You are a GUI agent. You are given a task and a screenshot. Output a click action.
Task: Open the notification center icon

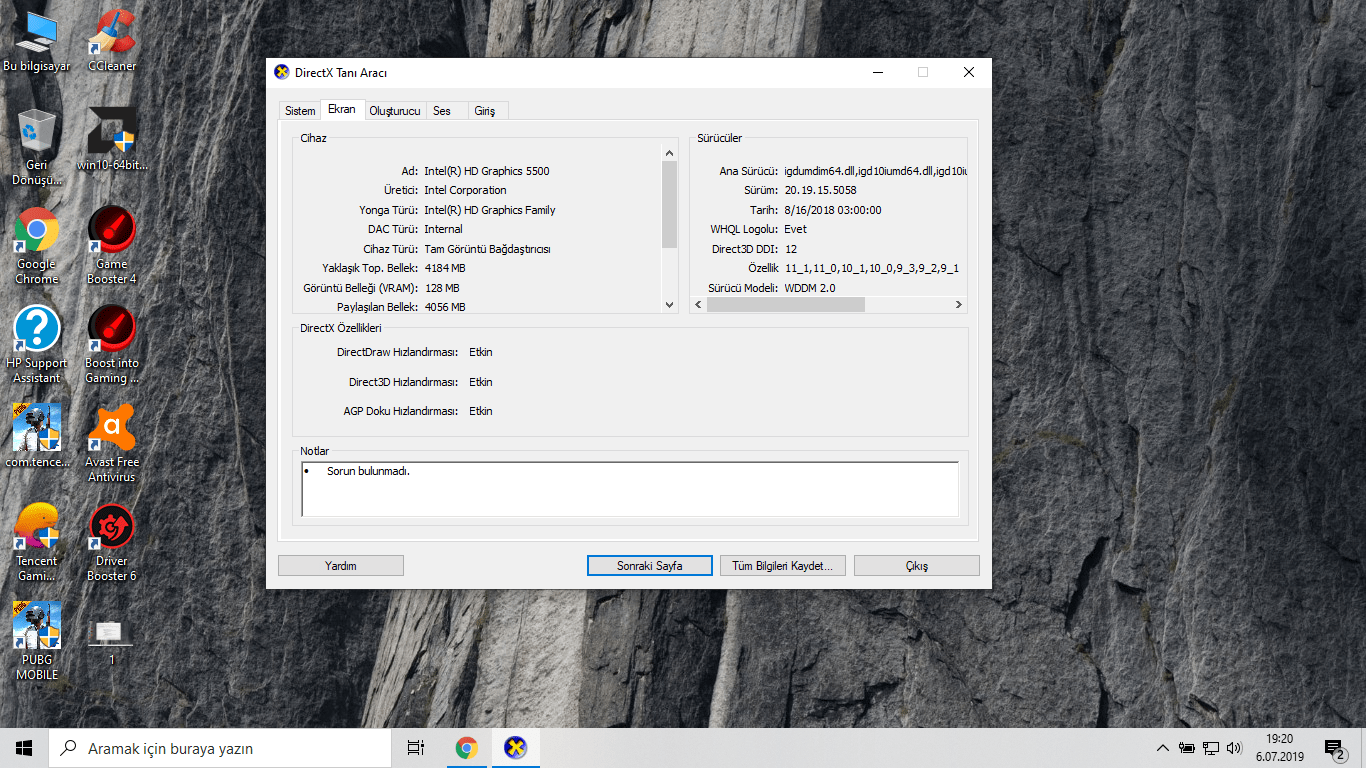1335,748
